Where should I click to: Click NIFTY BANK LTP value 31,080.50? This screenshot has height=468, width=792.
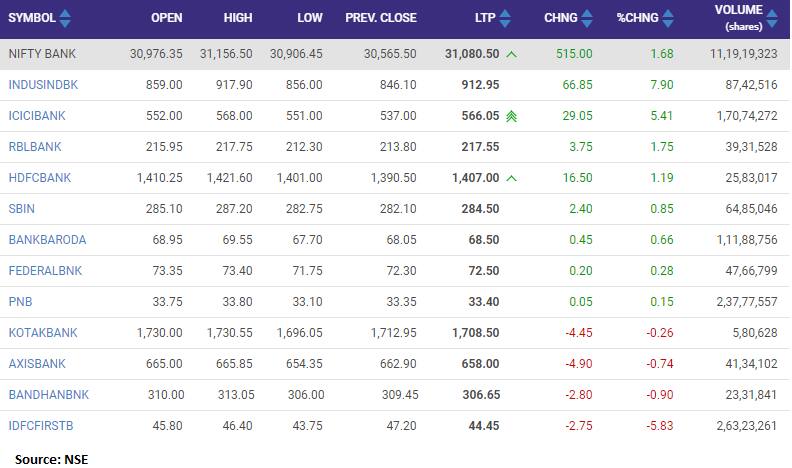[472, 54]
